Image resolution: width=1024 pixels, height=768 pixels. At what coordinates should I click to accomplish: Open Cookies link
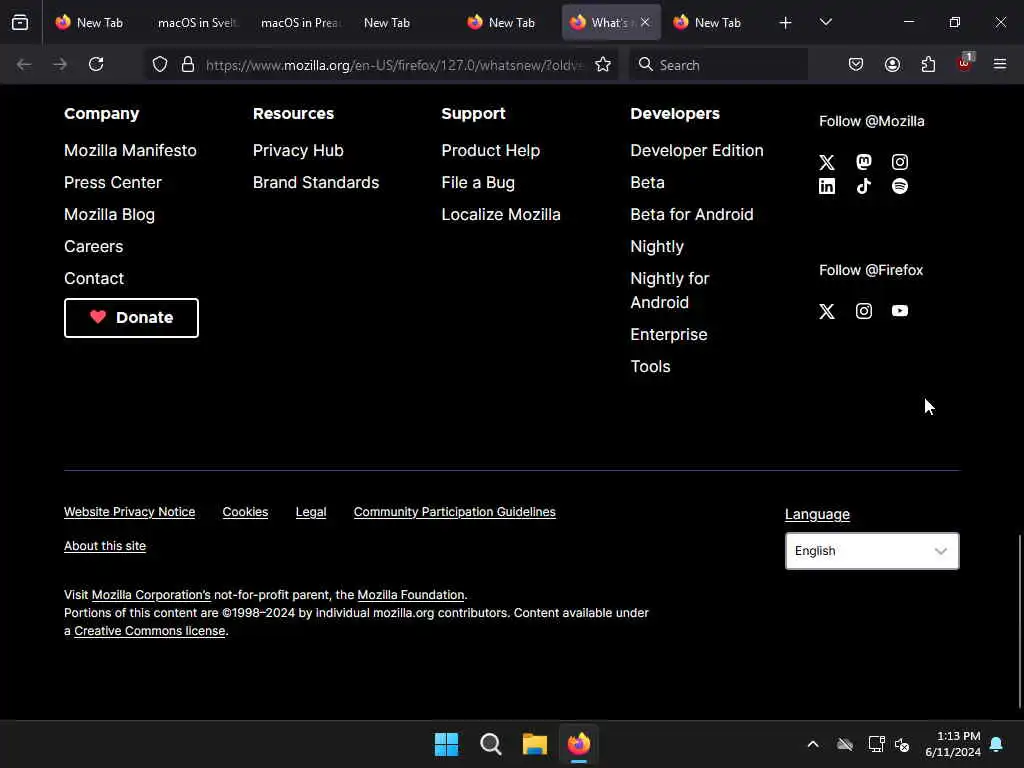coord(245,512)
